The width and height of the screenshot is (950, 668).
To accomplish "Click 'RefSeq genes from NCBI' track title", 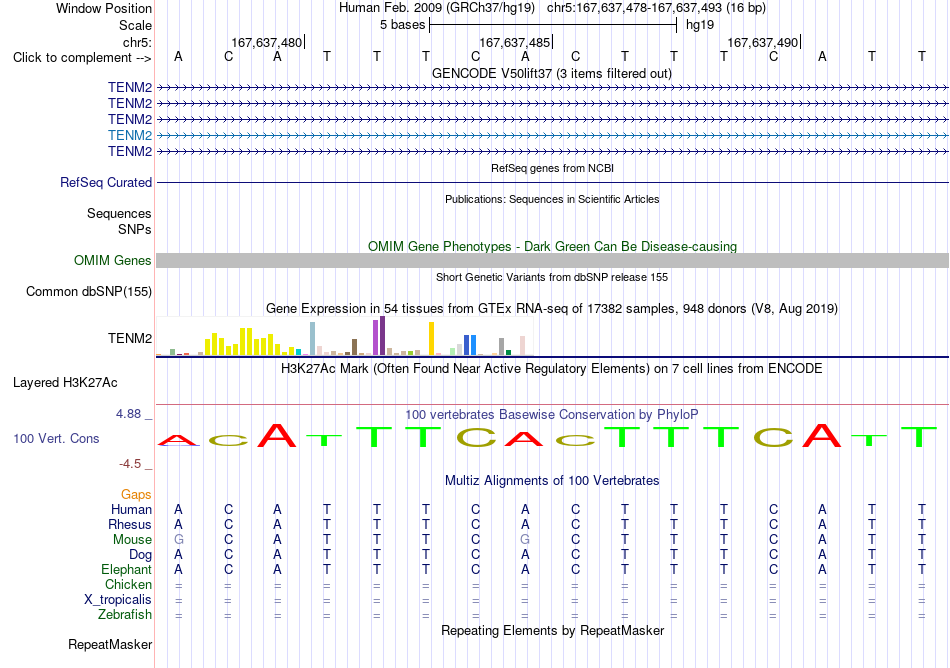I will [x=552, y=168].
